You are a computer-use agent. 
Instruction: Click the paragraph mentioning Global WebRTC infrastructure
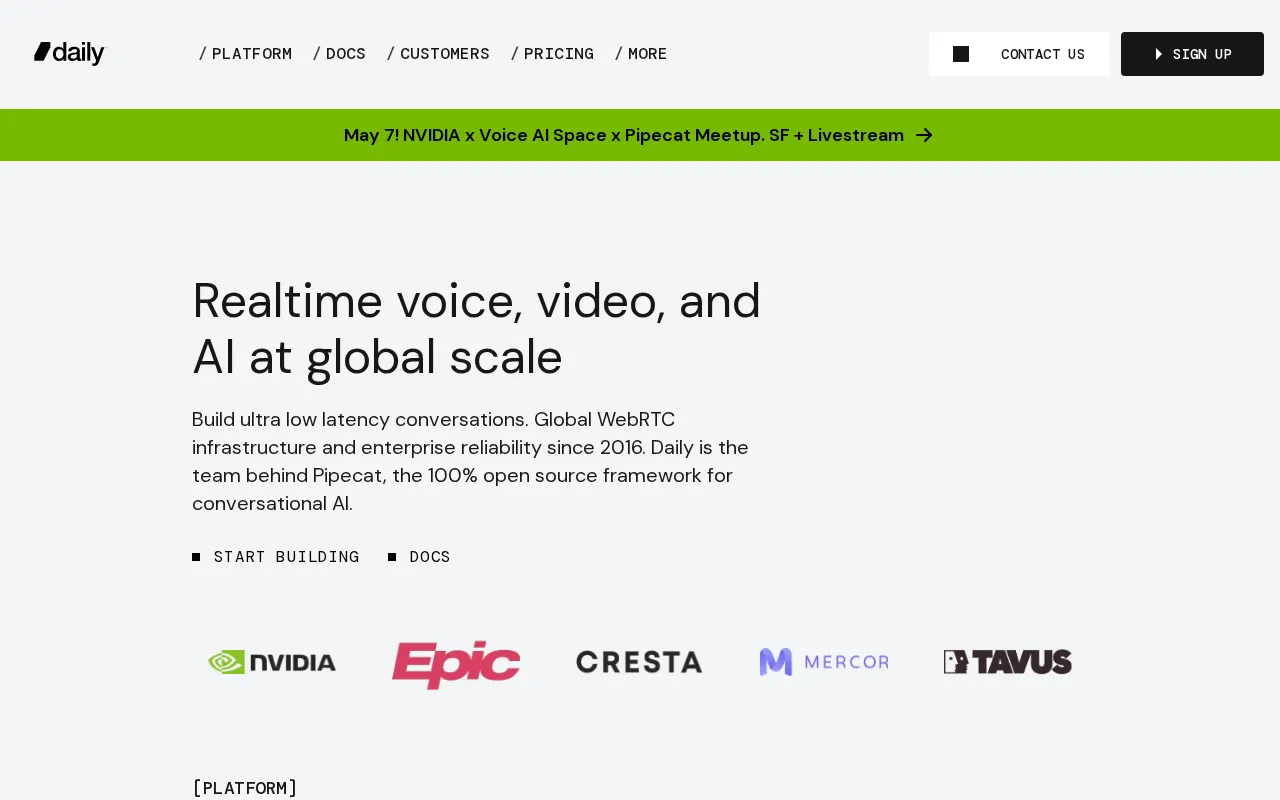point(470,461)
